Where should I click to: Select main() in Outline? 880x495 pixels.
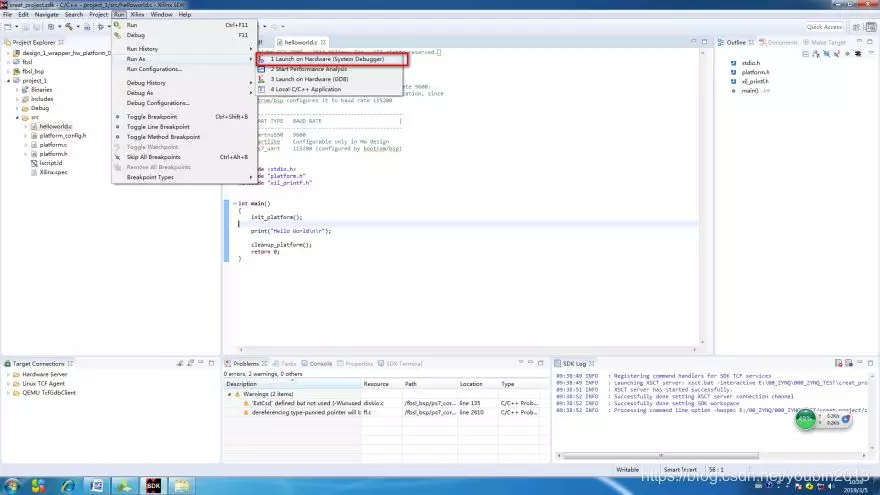[750, 90]
